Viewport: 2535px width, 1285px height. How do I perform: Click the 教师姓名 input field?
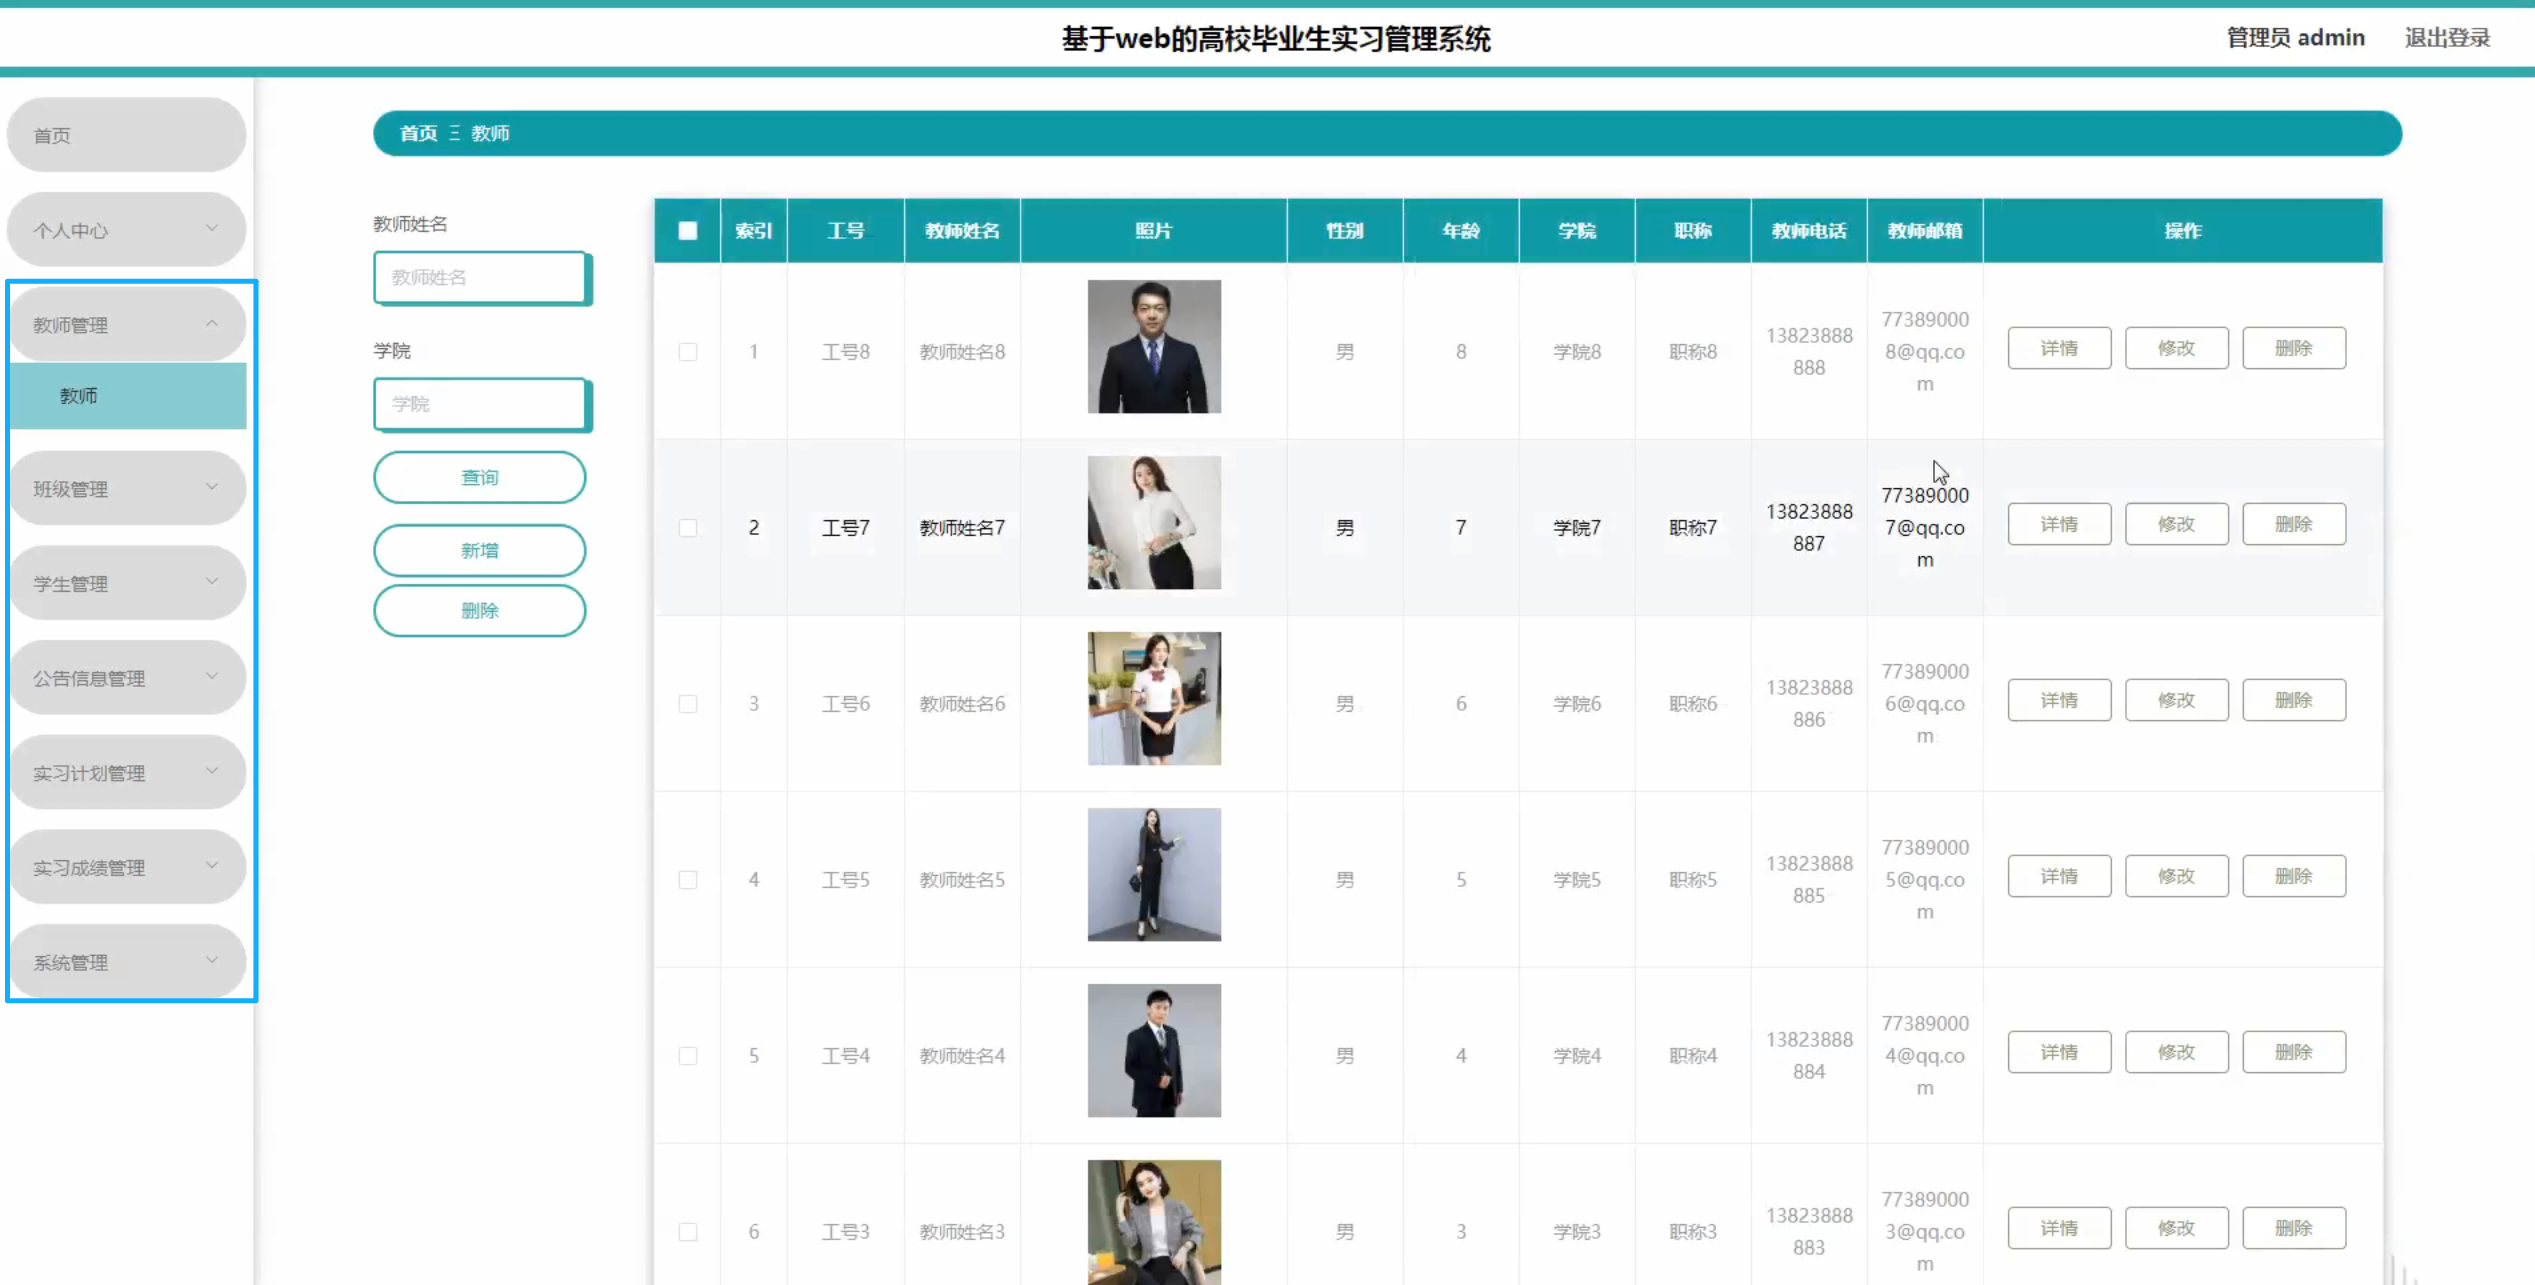point(481,277)
